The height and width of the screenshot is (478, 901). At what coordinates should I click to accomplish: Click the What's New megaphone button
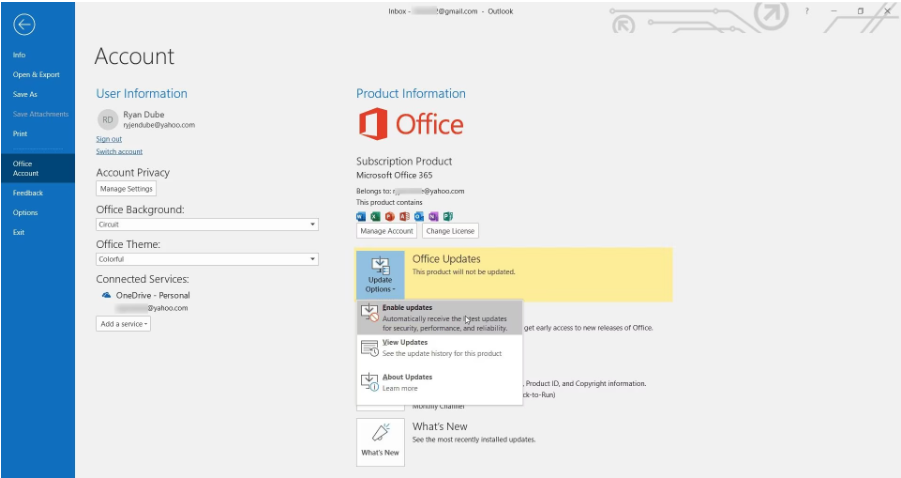[x=380, y=442]
